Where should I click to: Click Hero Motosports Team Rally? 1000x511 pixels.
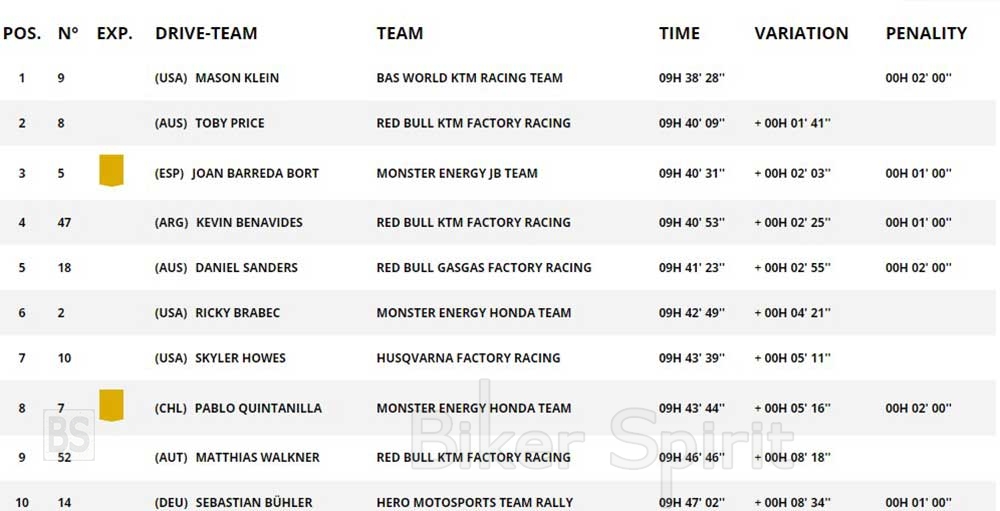point(474,503)
